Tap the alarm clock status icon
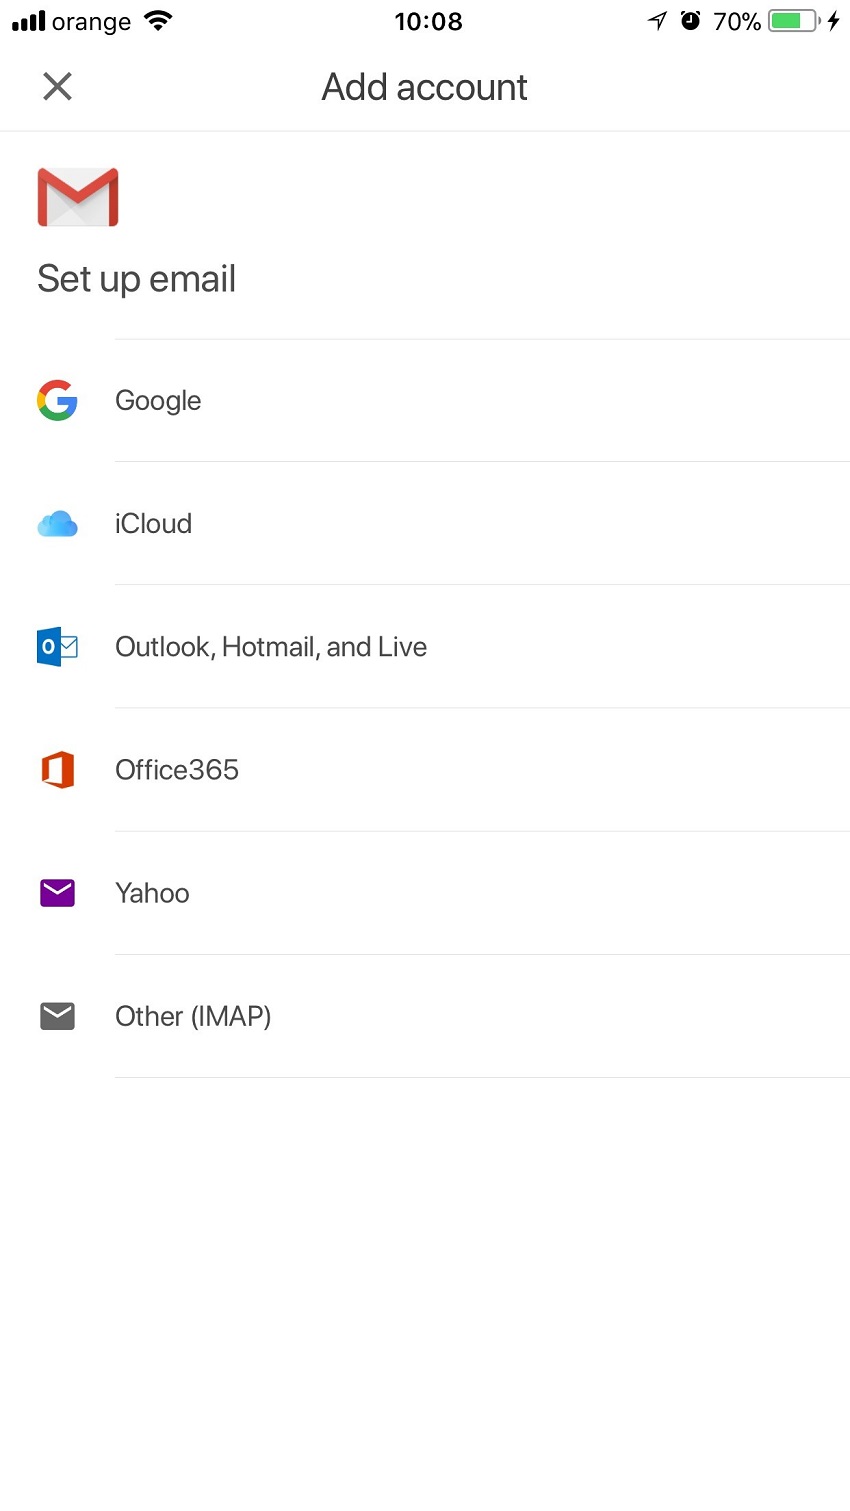This screenshot has width=850, height=1511. 690,21
